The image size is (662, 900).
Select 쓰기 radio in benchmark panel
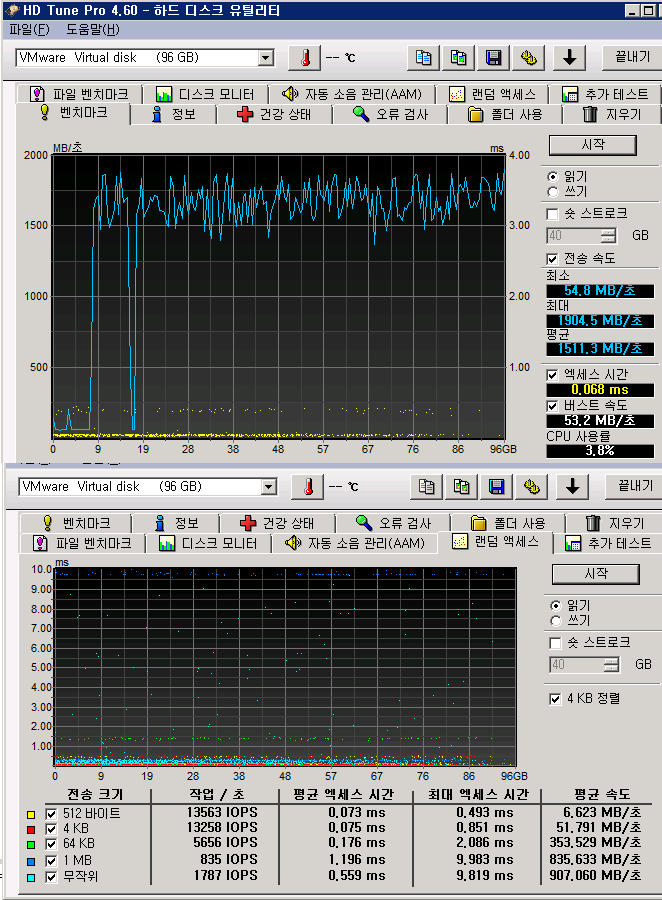pos(552,192)
